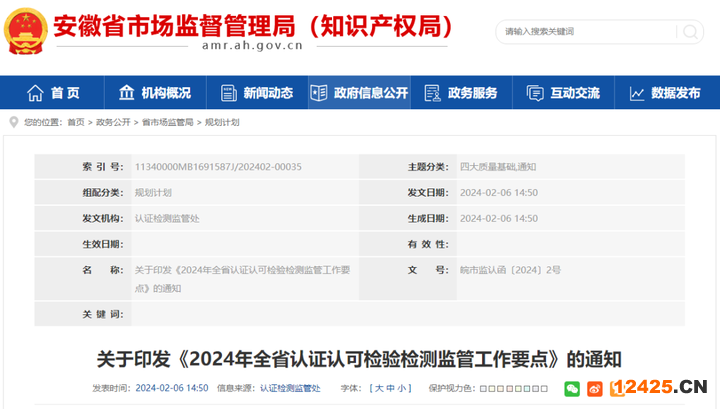Focus the keyword search input field
Viewport: 720px width, 409px height.
tap(585, 31)
